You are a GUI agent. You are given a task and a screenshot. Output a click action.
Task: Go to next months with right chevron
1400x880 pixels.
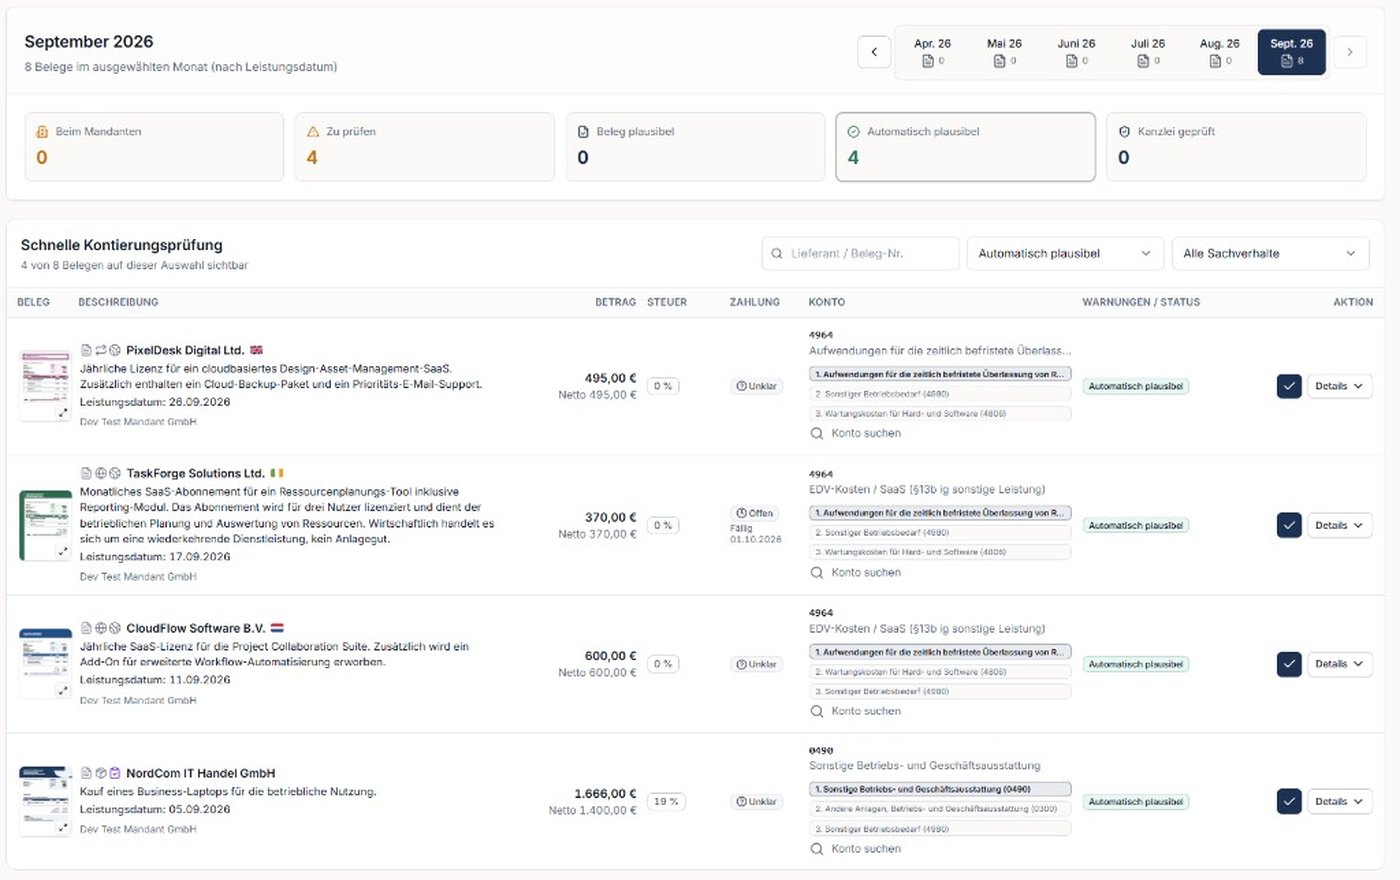click(1350, 52)
